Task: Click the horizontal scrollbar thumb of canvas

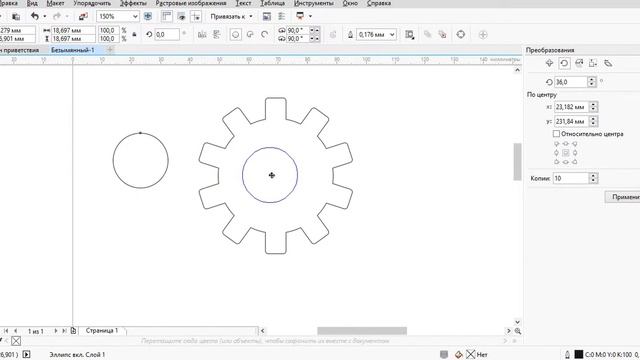Action: tap(362, 331)
